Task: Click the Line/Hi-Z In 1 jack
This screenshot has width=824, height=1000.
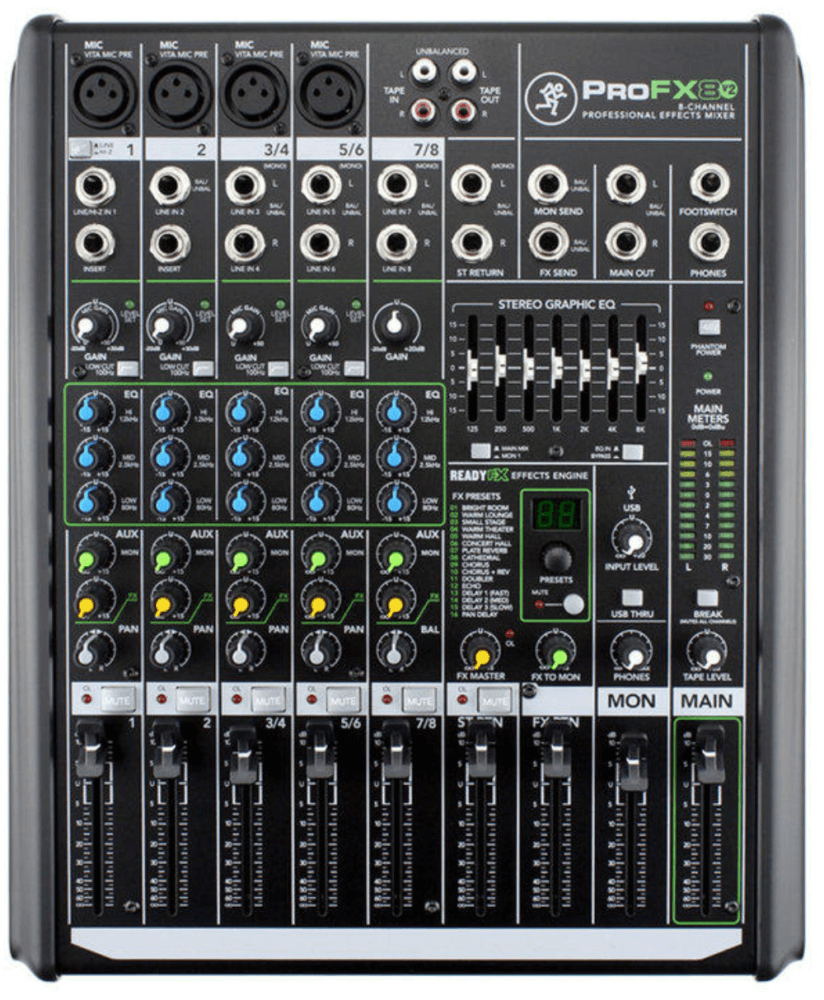Action: (94, 187)
